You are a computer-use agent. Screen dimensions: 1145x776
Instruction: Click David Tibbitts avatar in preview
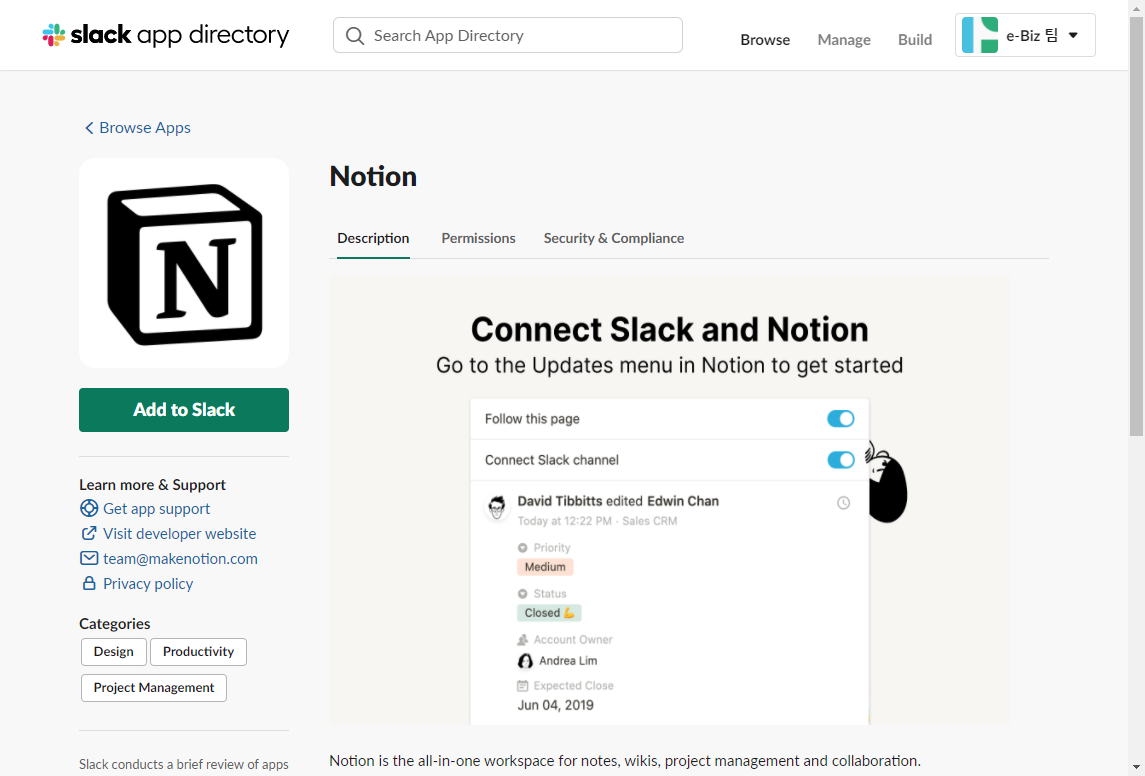(x=497, y=506)
